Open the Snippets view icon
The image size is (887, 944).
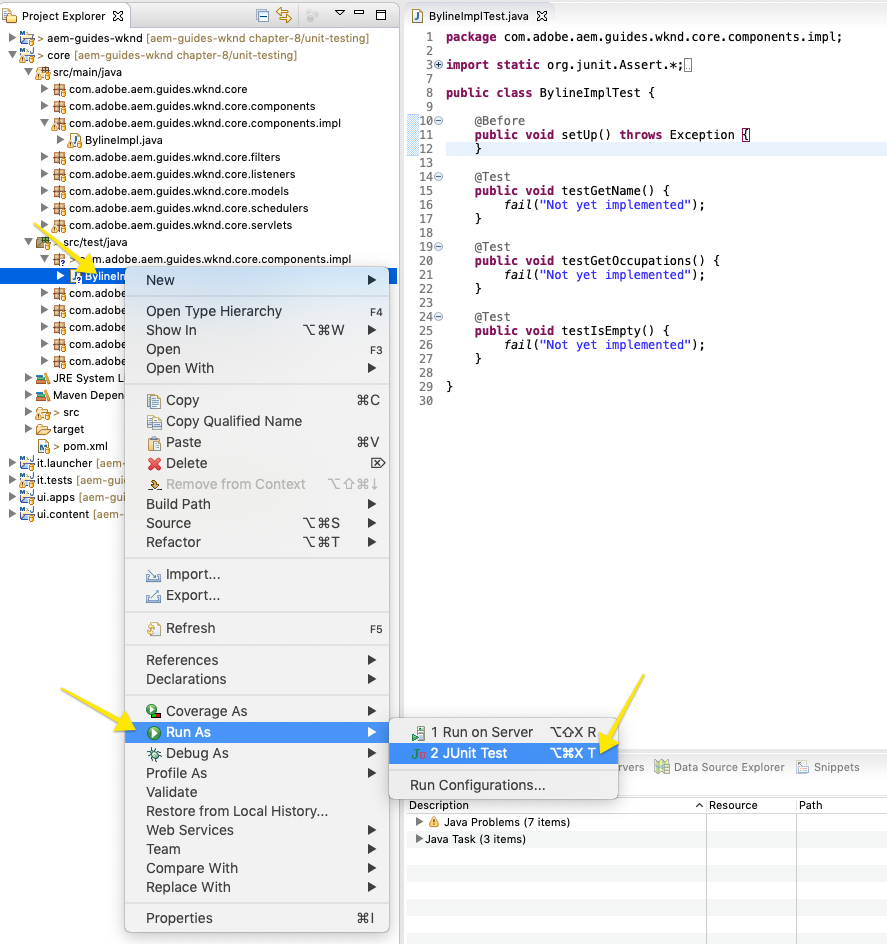[803, 768]
